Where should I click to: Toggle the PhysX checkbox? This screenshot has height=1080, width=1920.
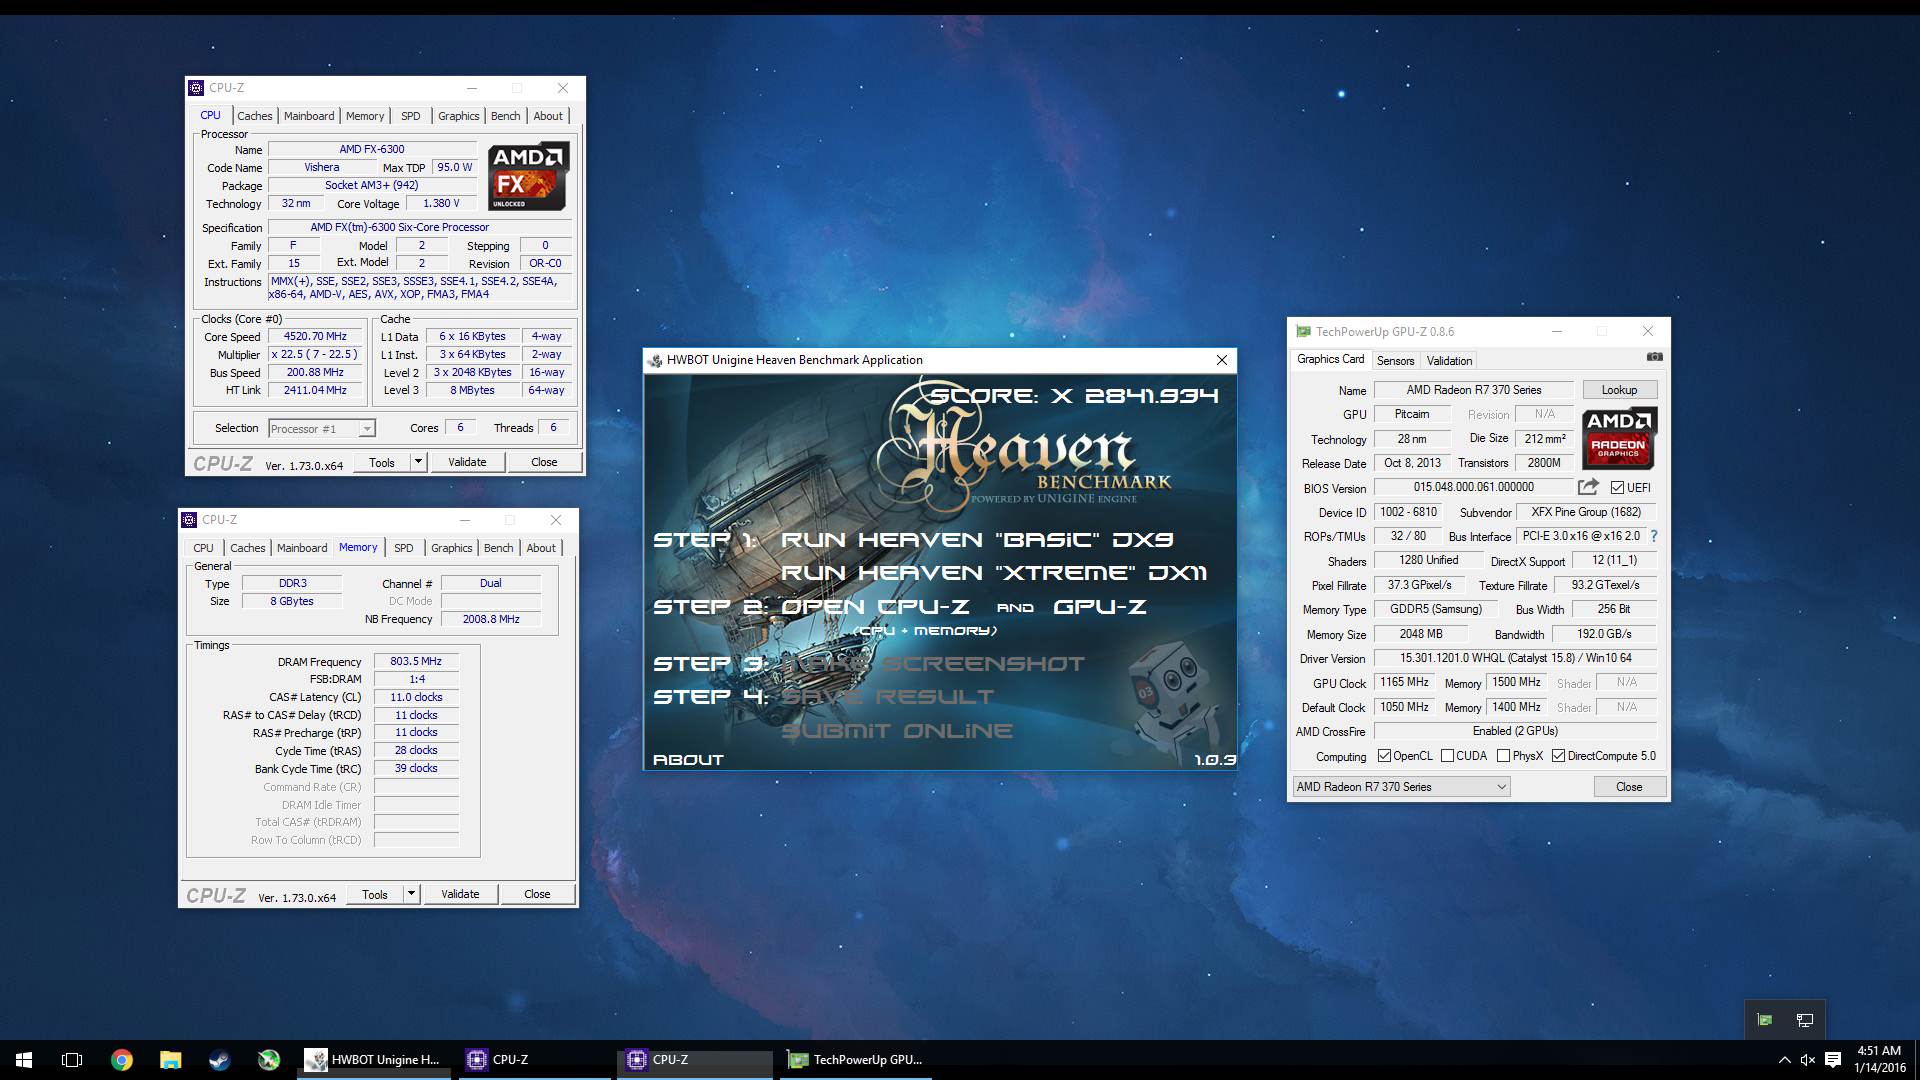click(1503, 756)
